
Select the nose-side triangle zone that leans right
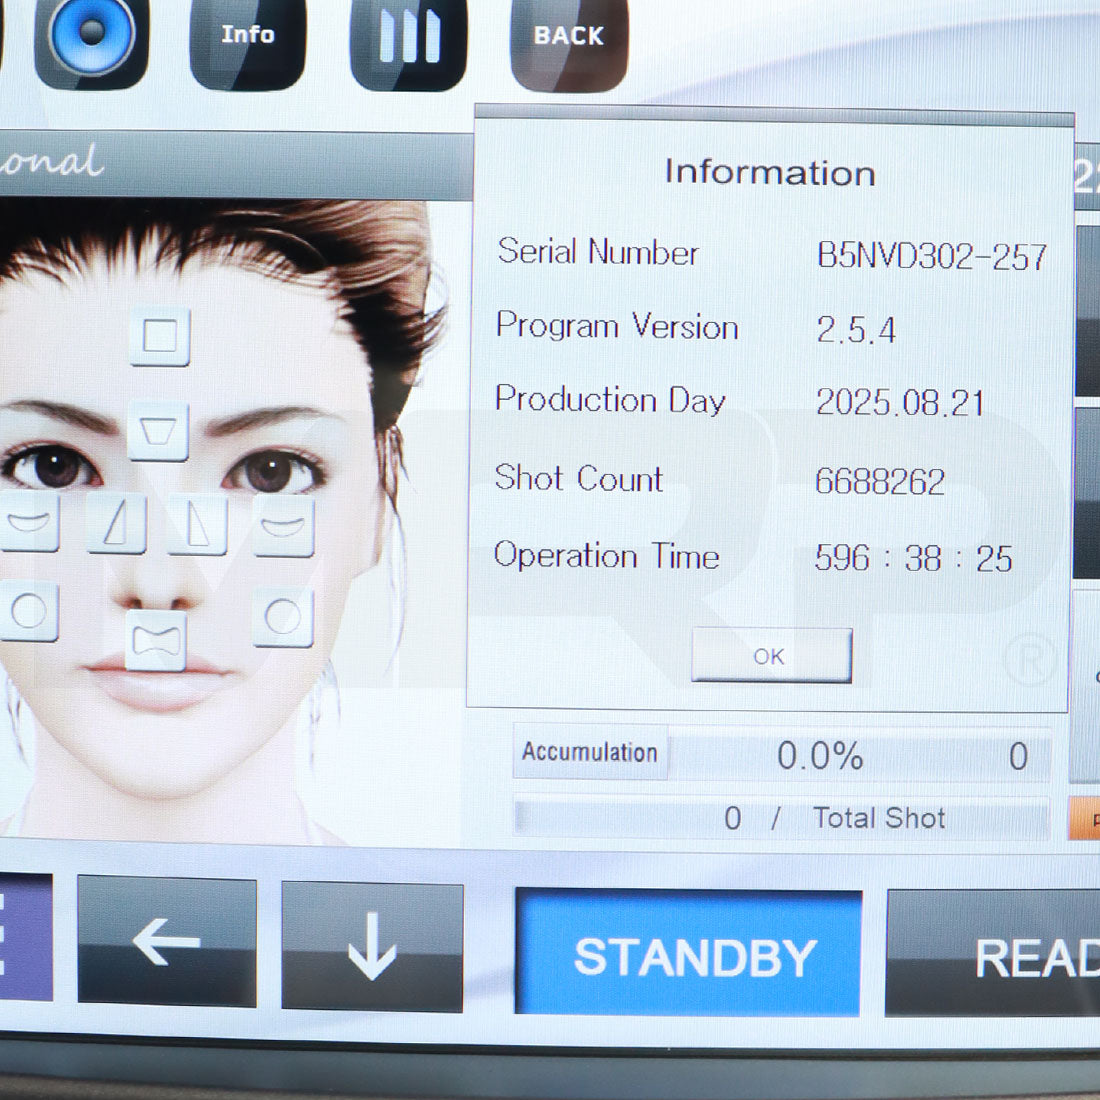[x=116, y=523]
